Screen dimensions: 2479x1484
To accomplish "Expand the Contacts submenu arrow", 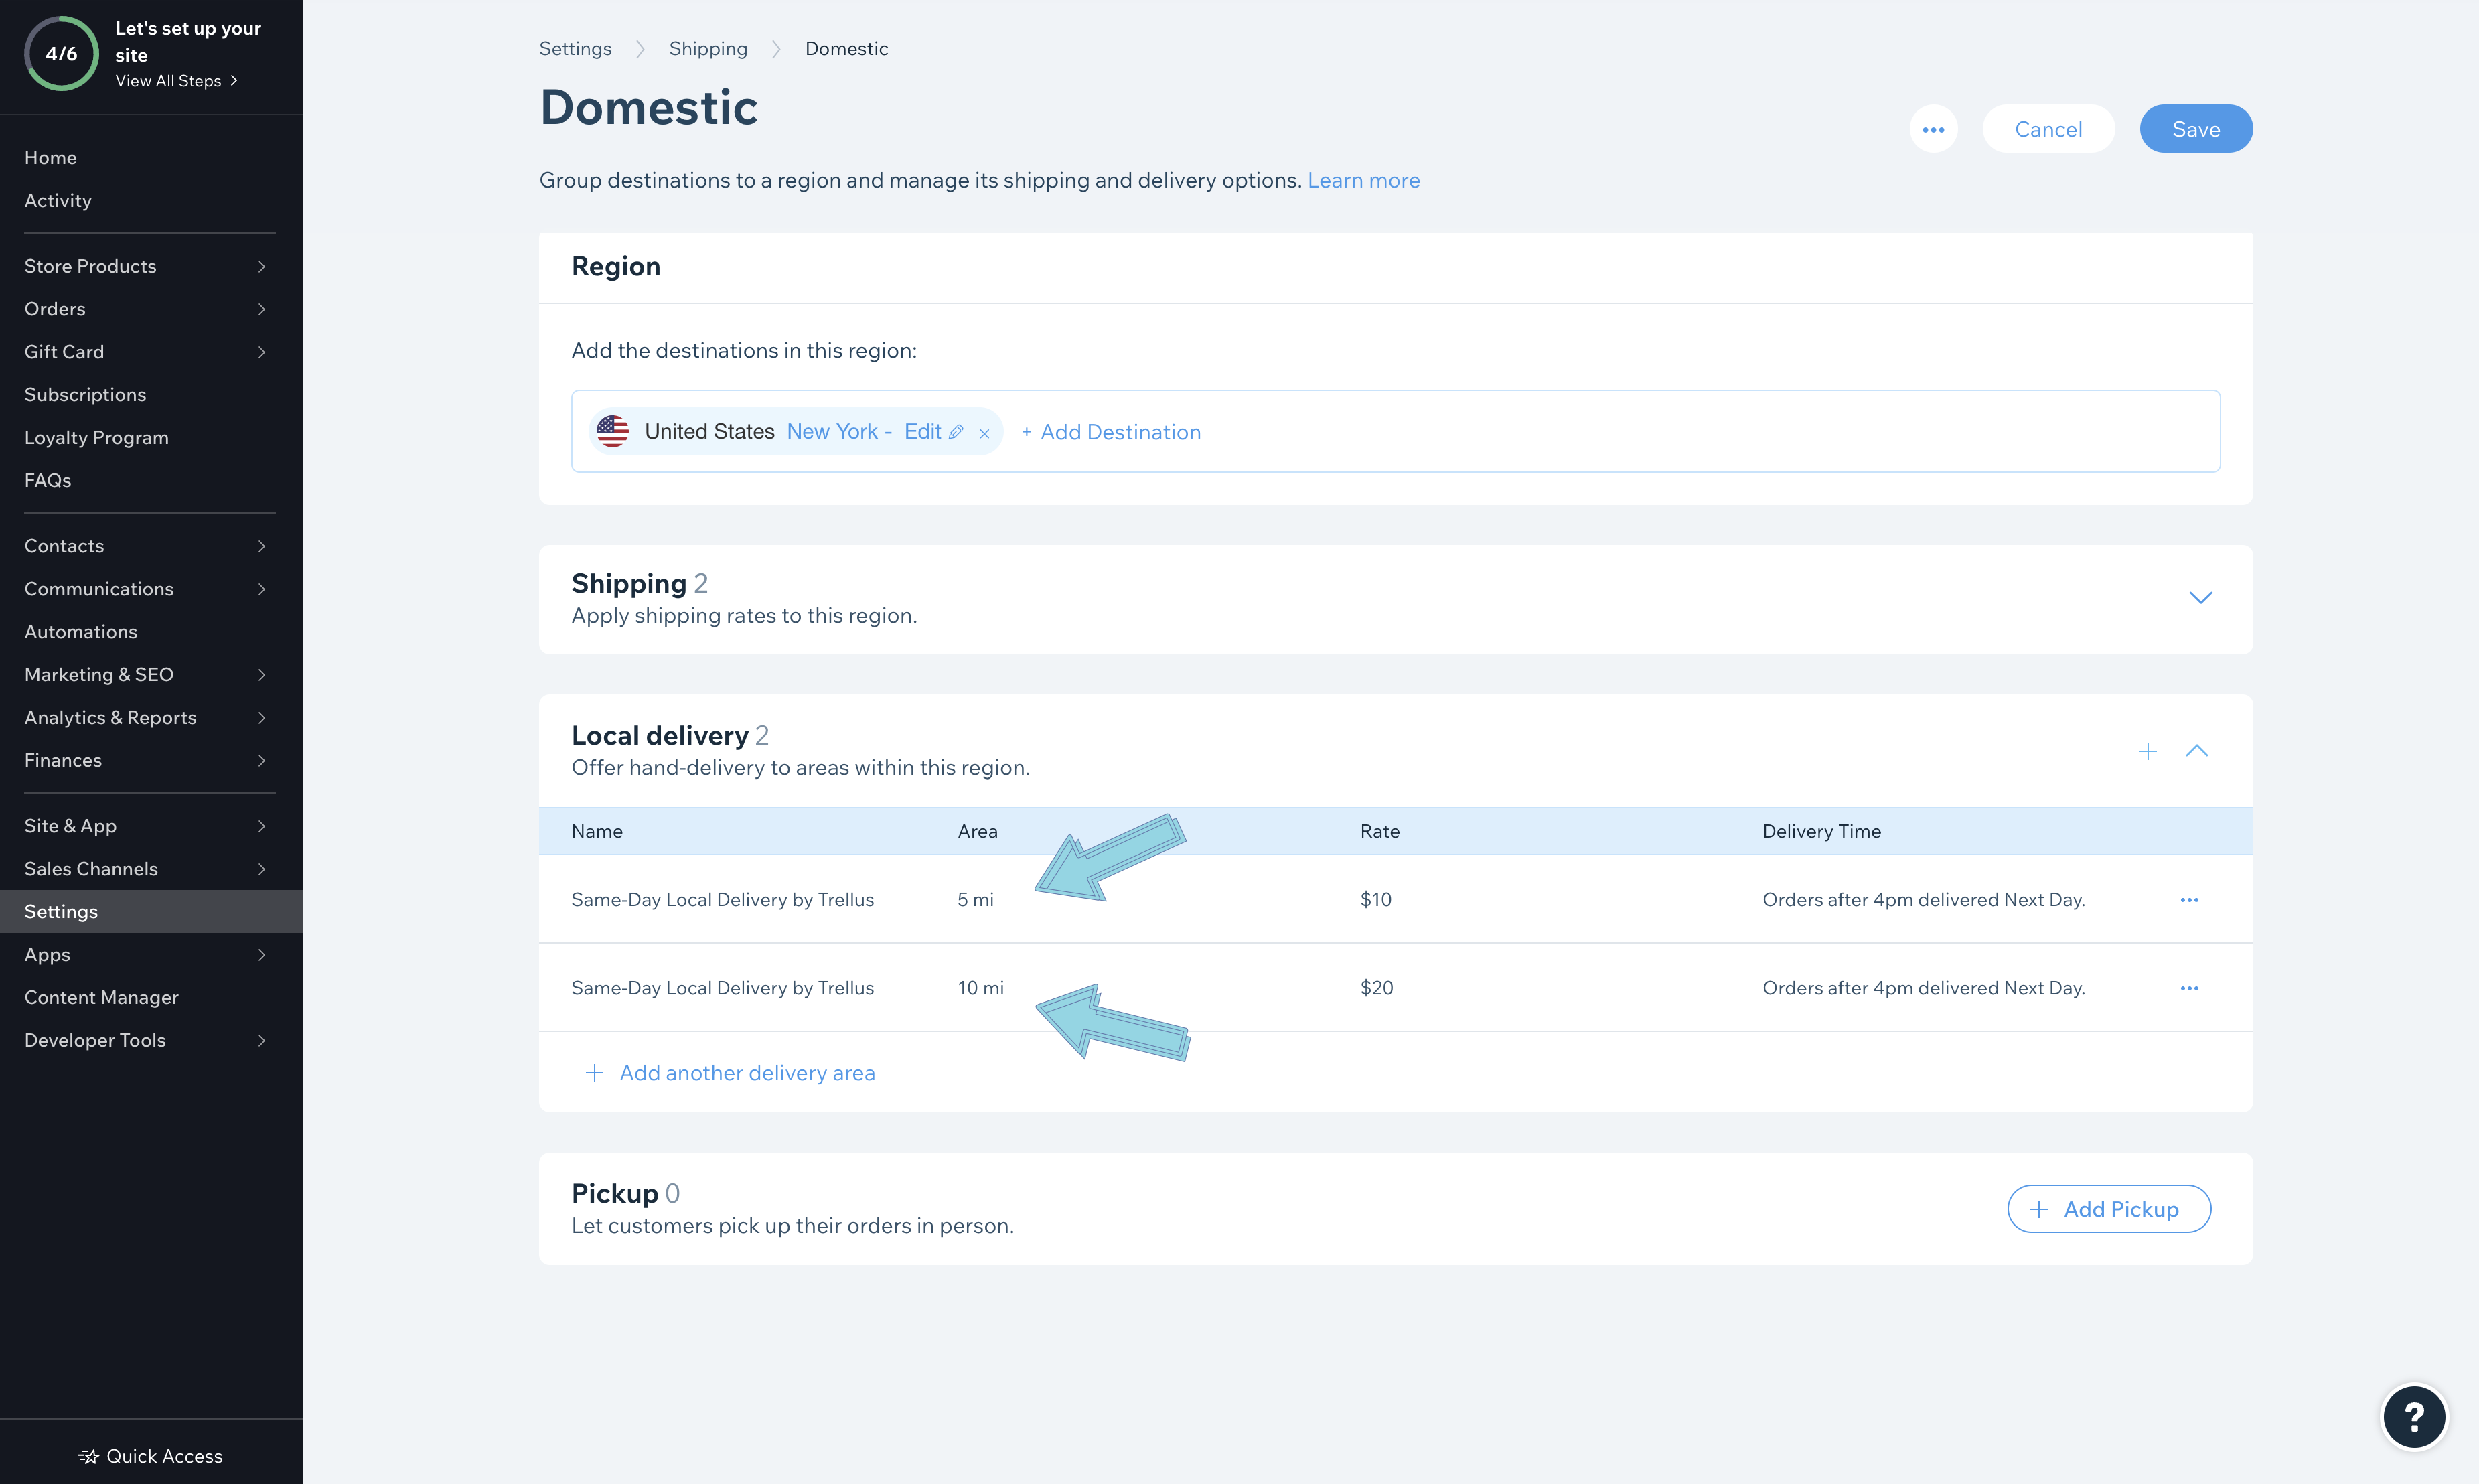I will 262,546.
